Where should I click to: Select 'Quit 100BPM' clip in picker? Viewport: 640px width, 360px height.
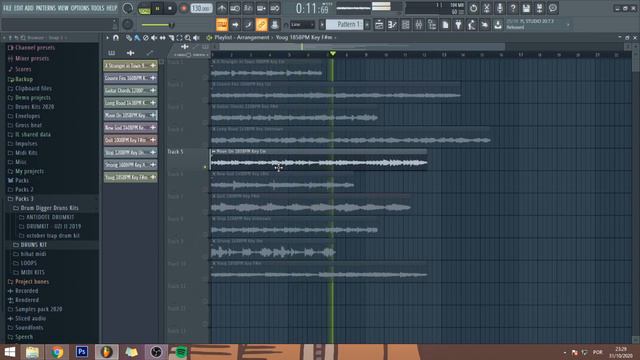[x=131, y=140]
